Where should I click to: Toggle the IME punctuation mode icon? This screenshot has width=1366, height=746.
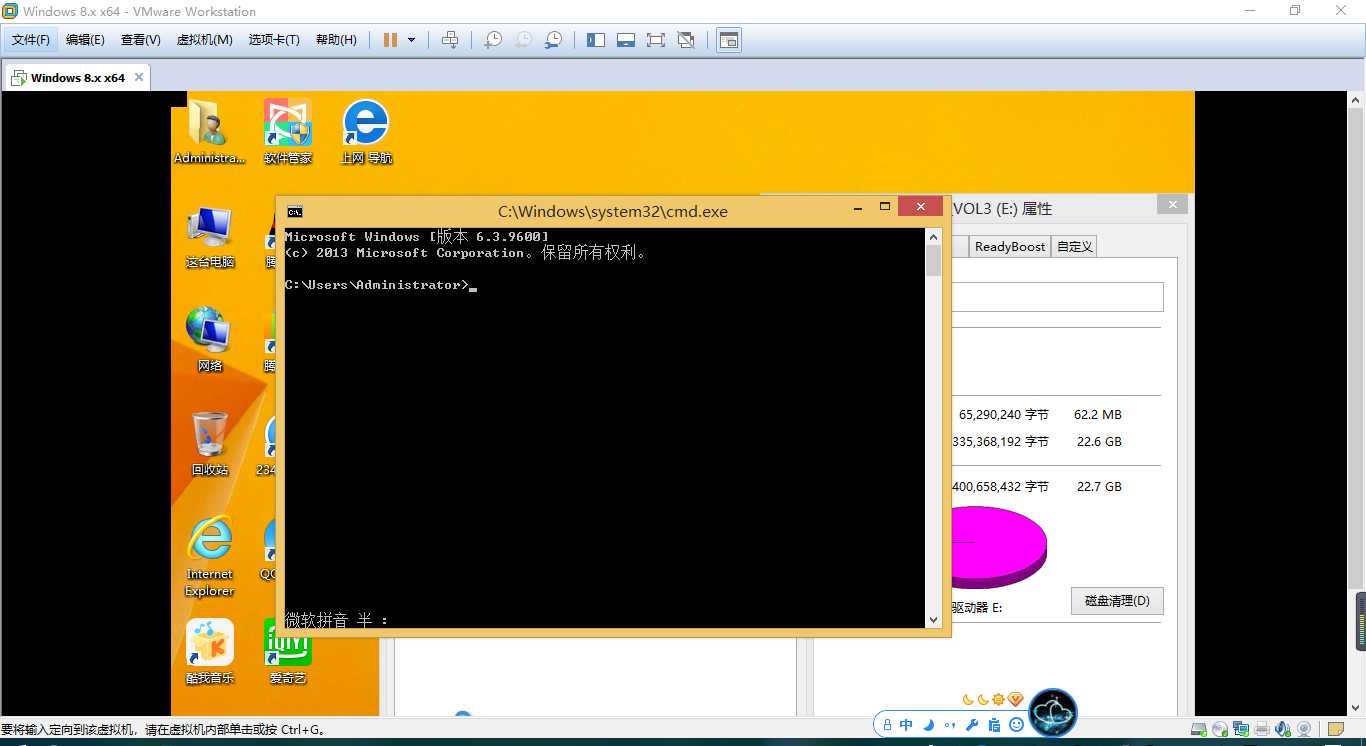click(950, 725)
